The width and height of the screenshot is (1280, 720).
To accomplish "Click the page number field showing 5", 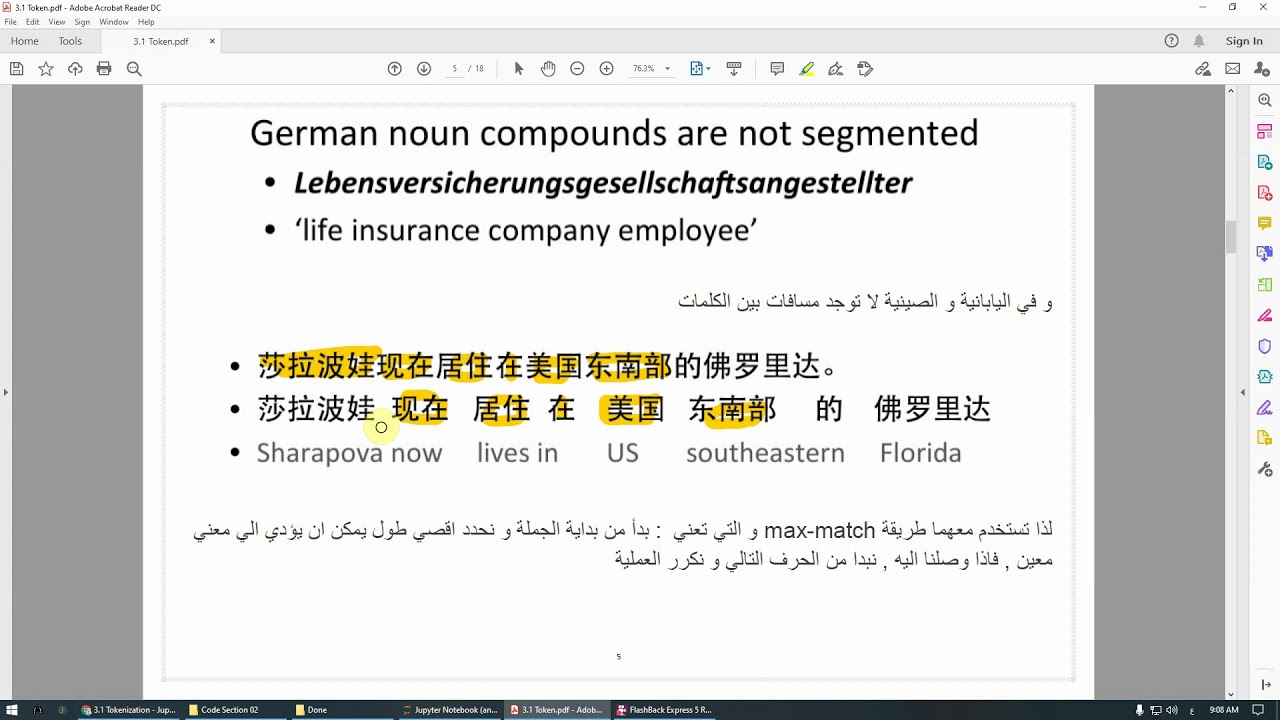I will [454, 69].
